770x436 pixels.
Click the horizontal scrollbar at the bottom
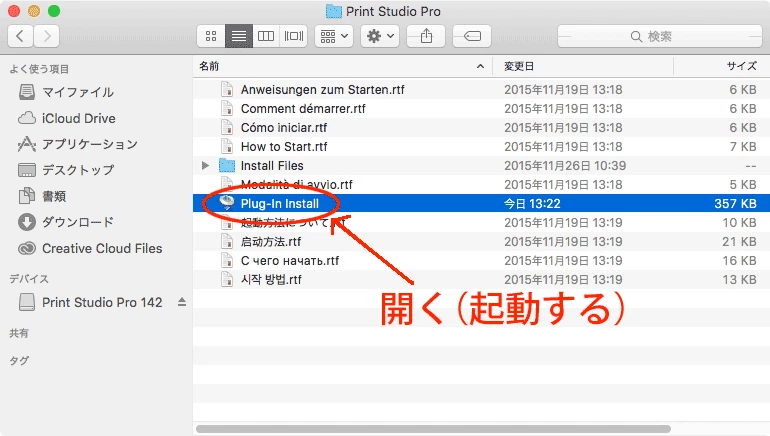point(433,429)
